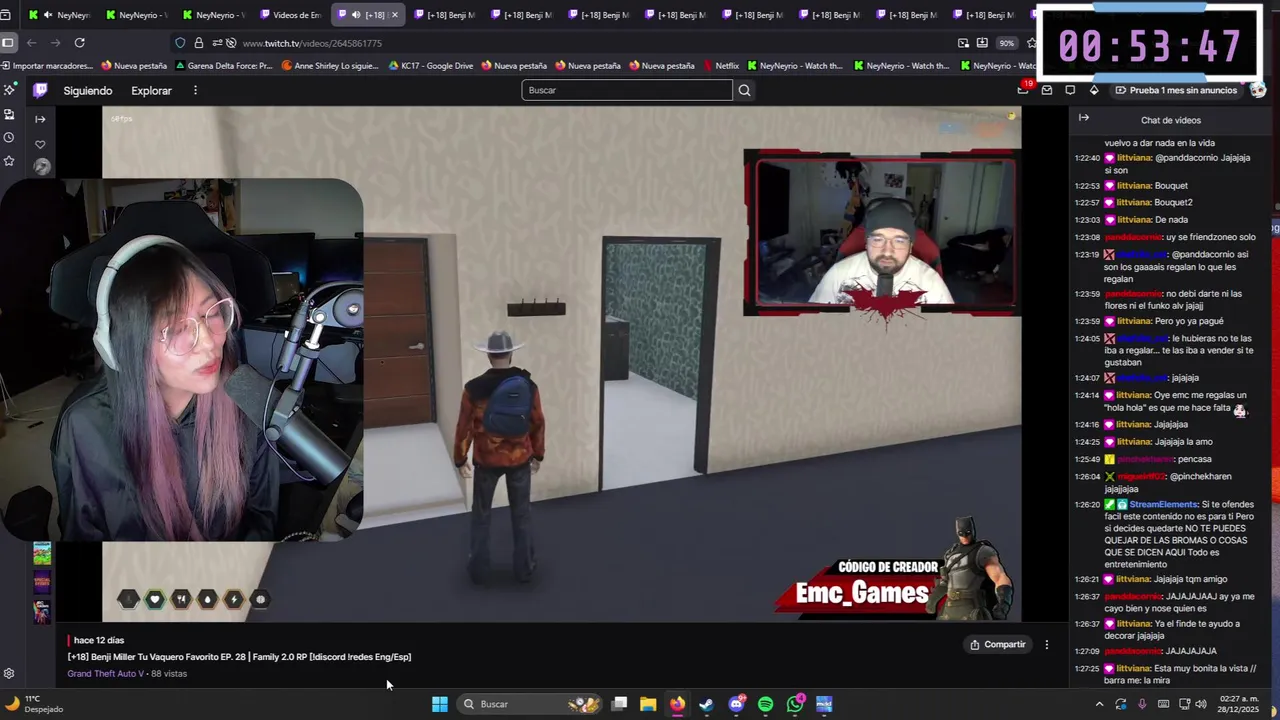1280x720 pixels.
Task: Open the taskbar volume control
Action: tap(1200, 704)
